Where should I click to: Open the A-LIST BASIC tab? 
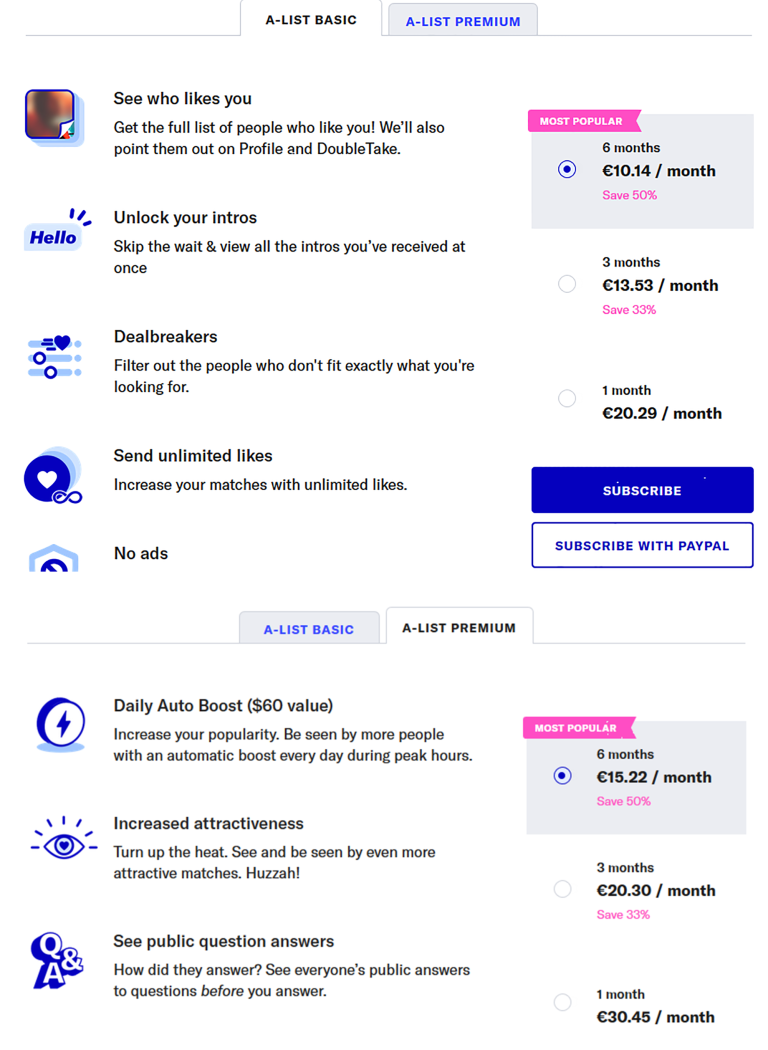tap(309, 628)
